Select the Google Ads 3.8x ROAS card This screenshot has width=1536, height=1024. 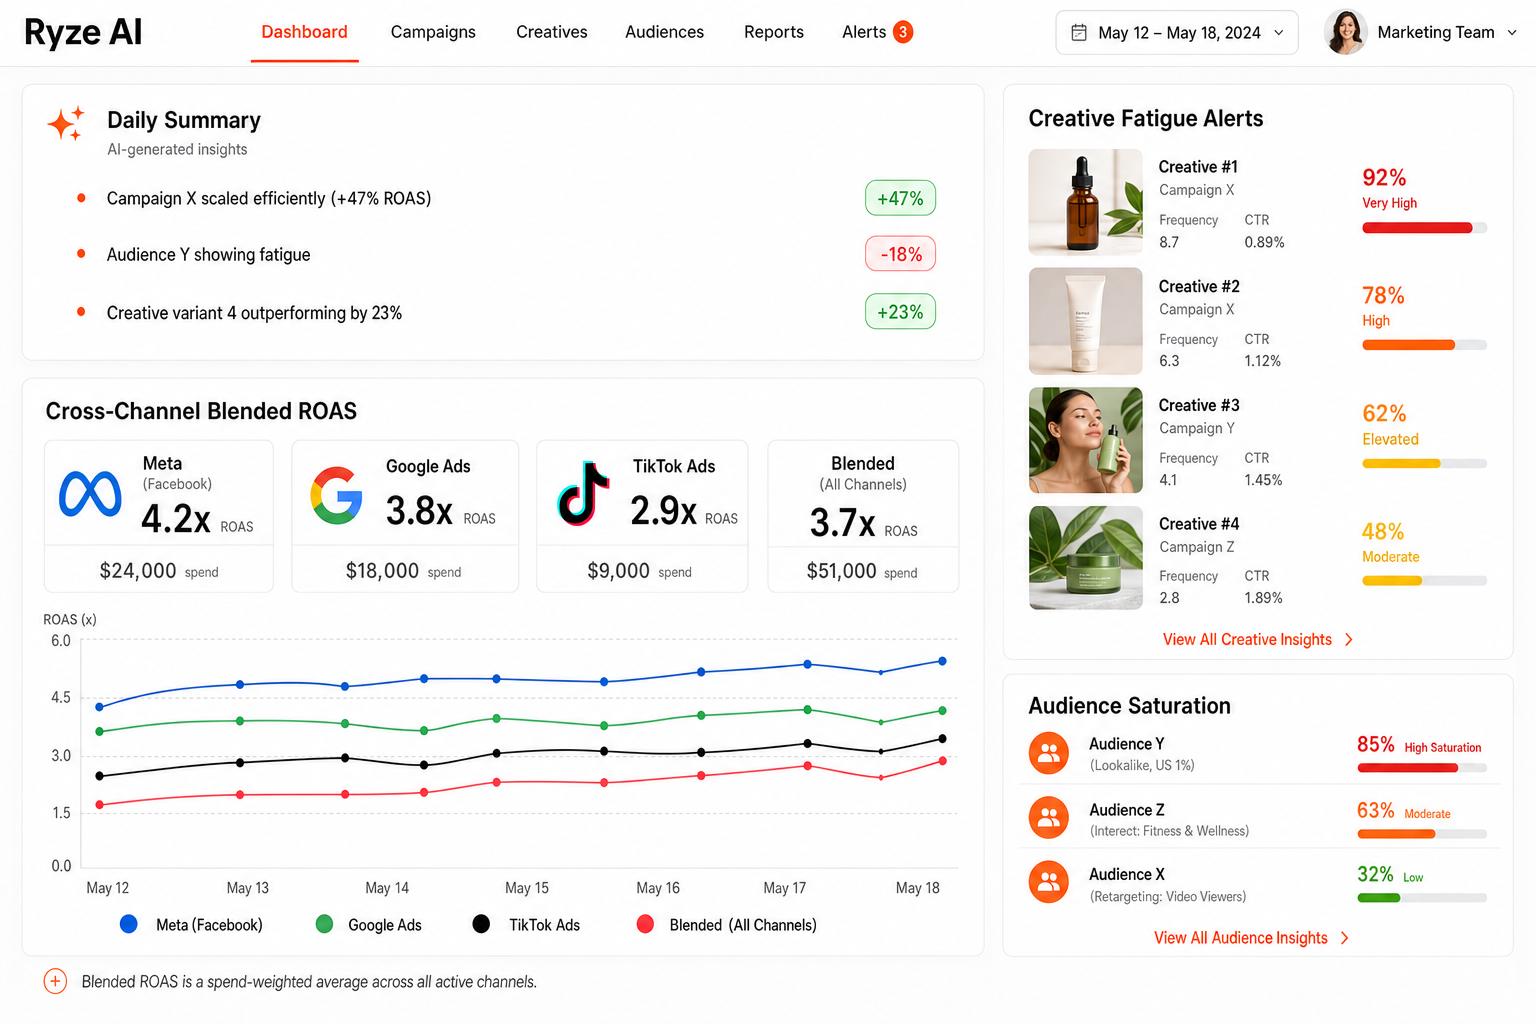tap(405, 516)
